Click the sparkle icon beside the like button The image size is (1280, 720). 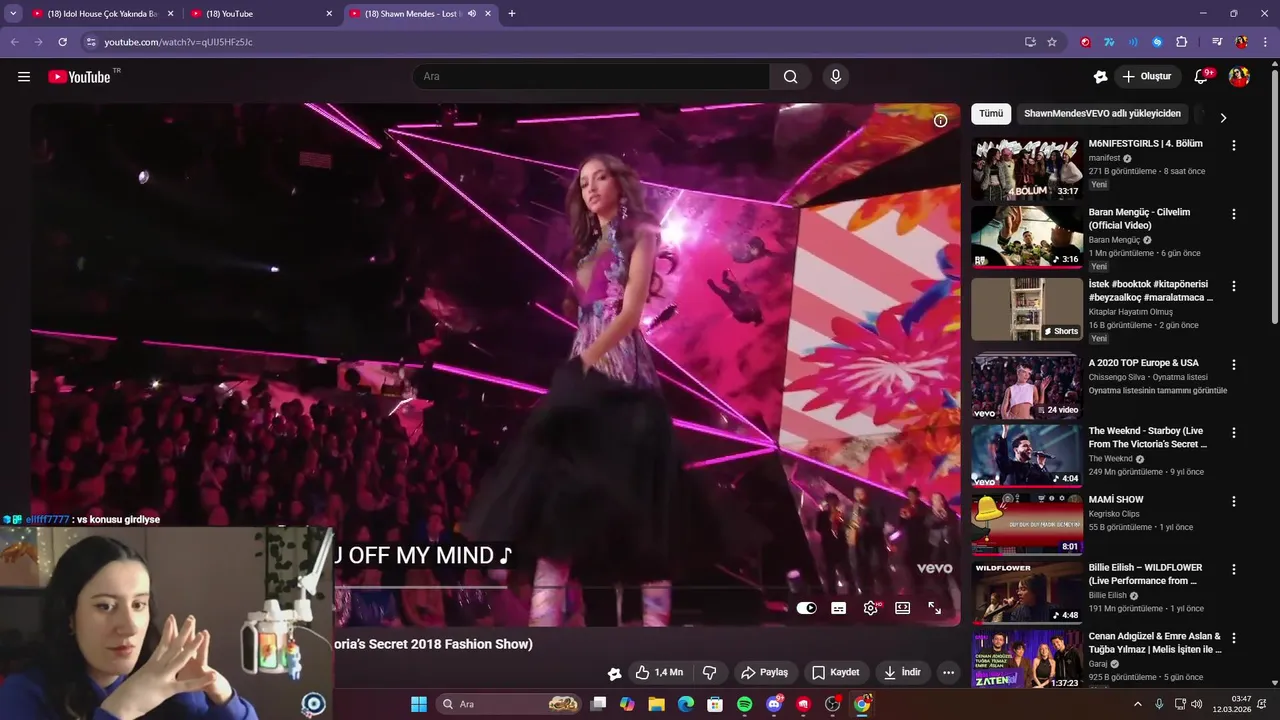coord(614,673)
